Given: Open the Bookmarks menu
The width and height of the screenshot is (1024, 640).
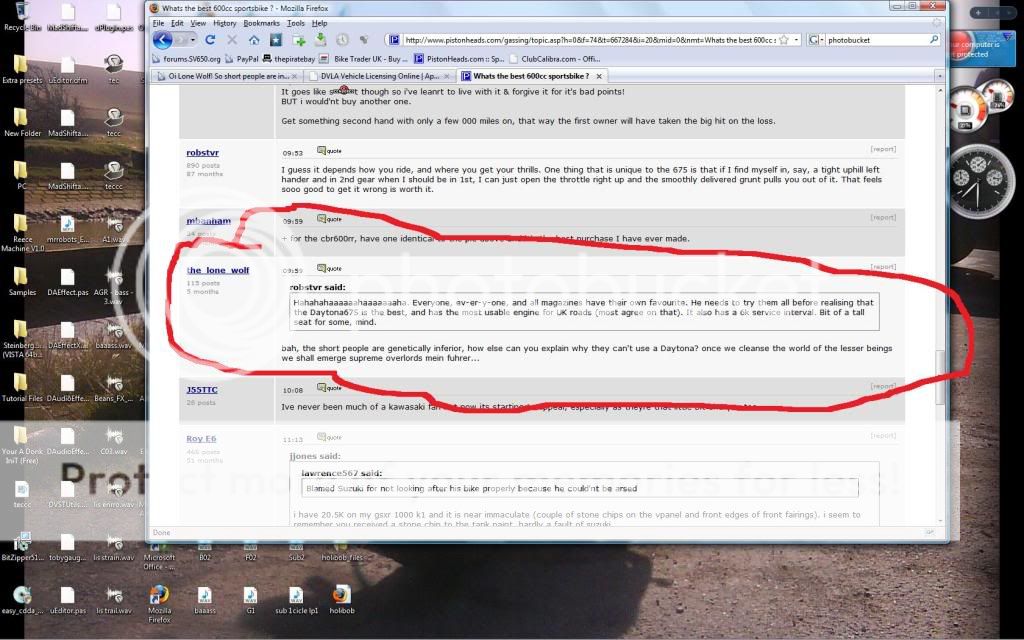Looking at the screenshot, I should (x=261, y=23).
